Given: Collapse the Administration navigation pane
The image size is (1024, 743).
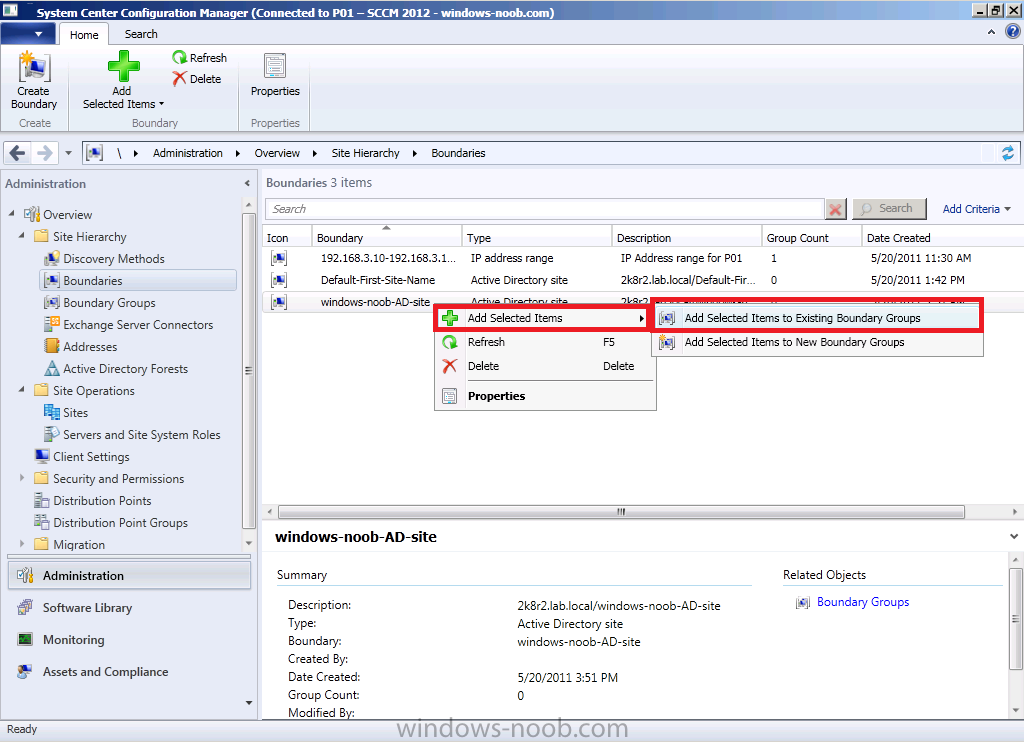Looking at the screenshot, I should point(247,184).
